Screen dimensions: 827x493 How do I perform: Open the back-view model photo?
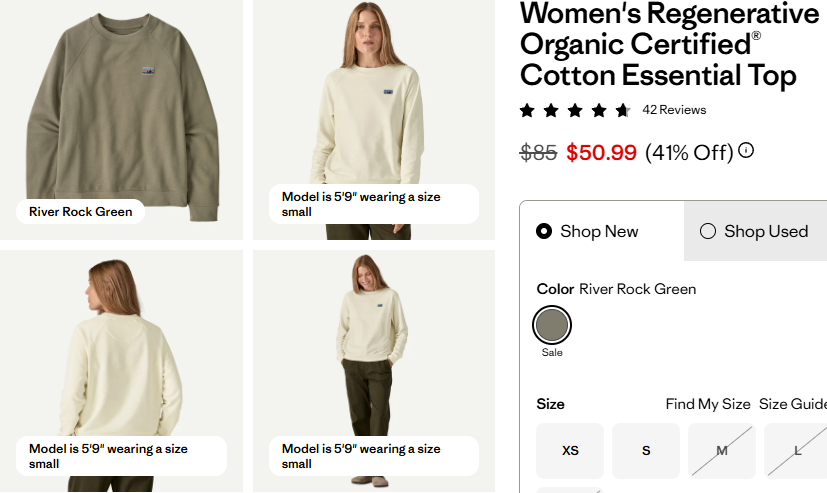pyautogui.click(x=122, y=350)
